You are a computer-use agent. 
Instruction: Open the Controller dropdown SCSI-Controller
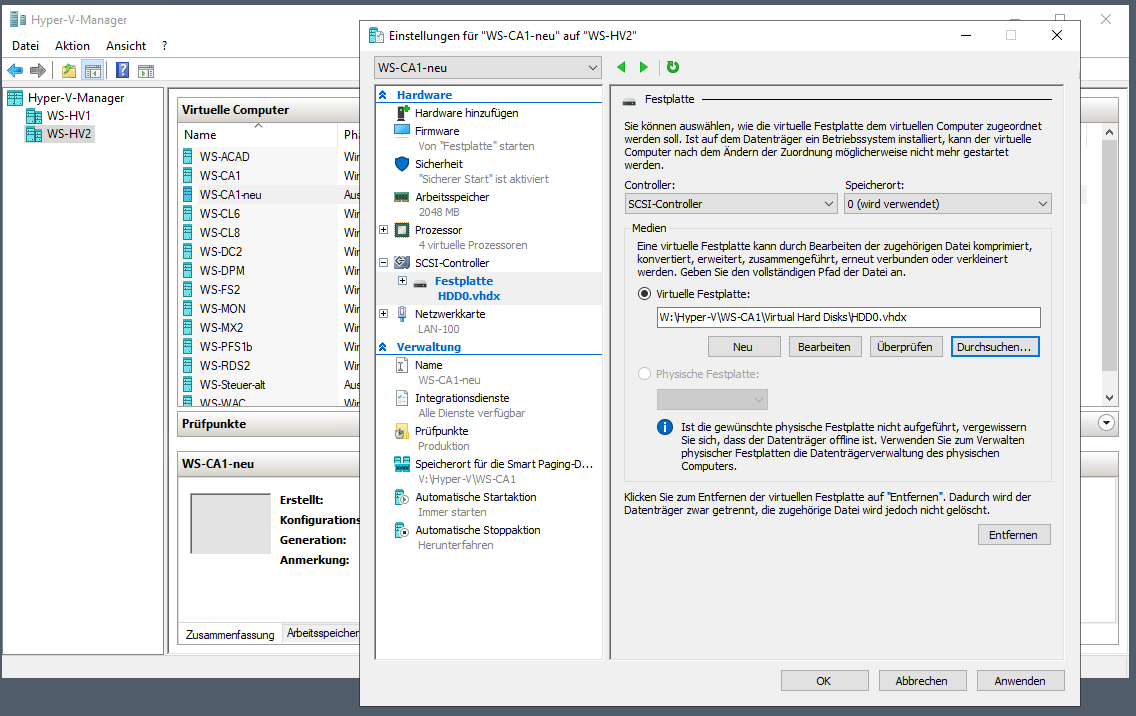click(731, 204)
